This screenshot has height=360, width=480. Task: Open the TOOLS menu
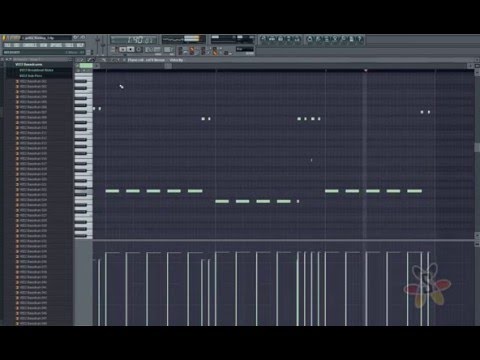(69, 45)
